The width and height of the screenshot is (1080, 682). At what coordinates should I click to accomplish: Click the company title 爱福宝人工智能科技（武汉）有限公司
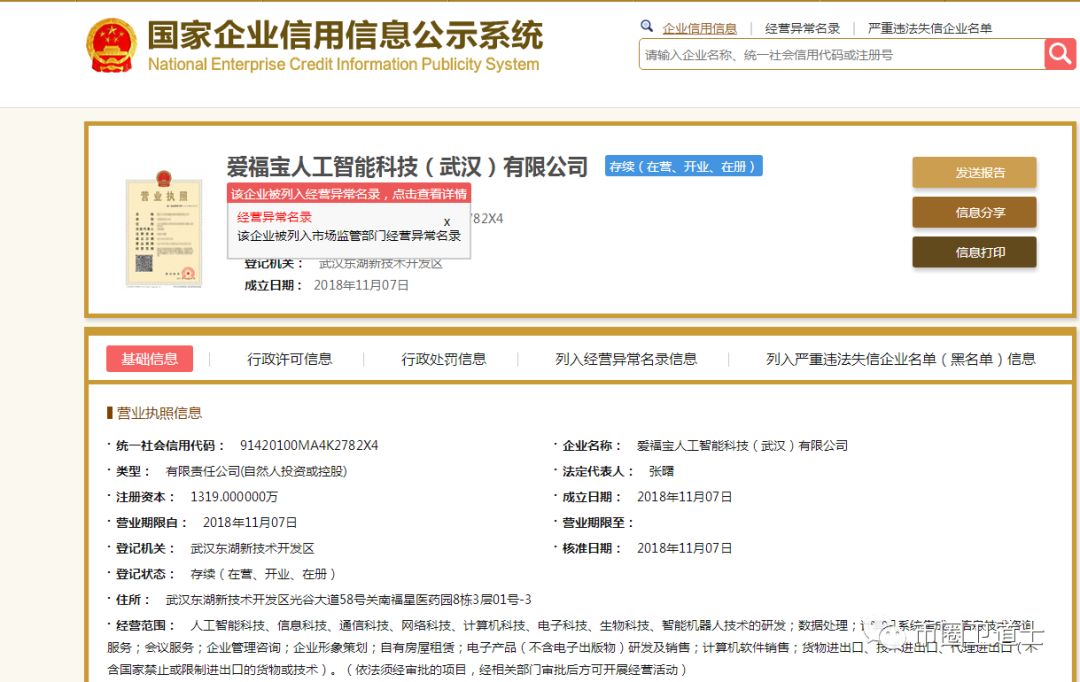coord(407,167)
